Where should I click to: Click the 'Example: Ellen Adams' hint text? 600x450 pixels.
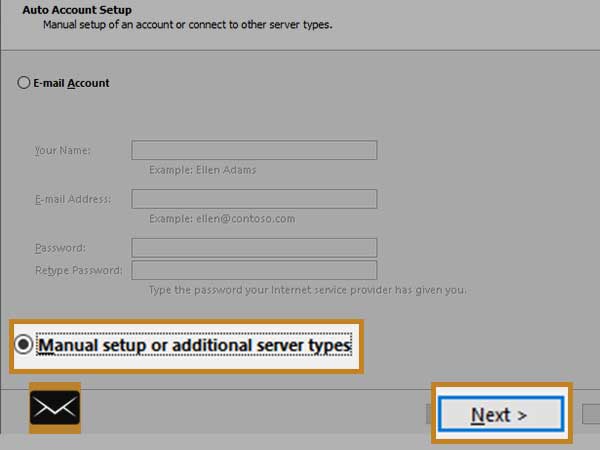[202, 170]
